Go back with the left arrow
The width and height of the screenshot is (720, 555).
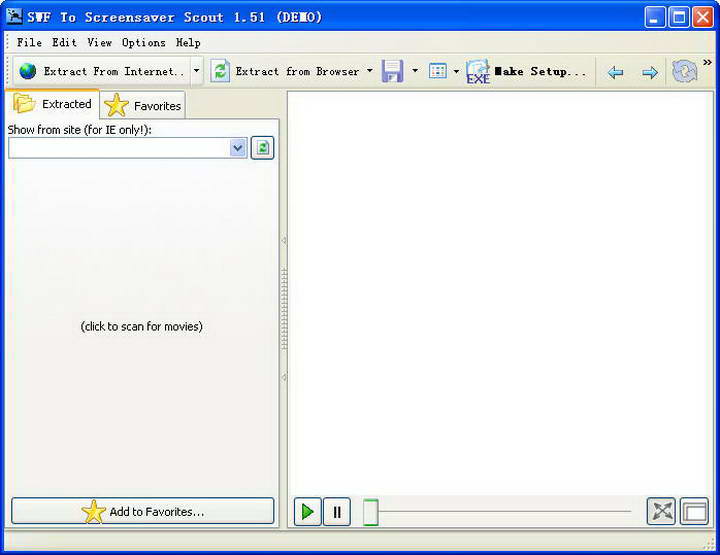coord(615,72)
